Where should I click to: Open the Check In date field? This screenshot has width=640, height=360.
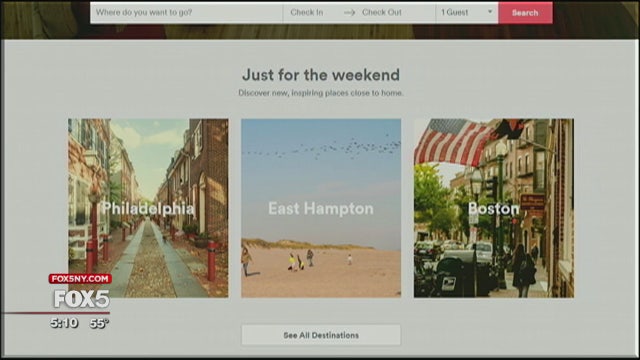point(307,13)
